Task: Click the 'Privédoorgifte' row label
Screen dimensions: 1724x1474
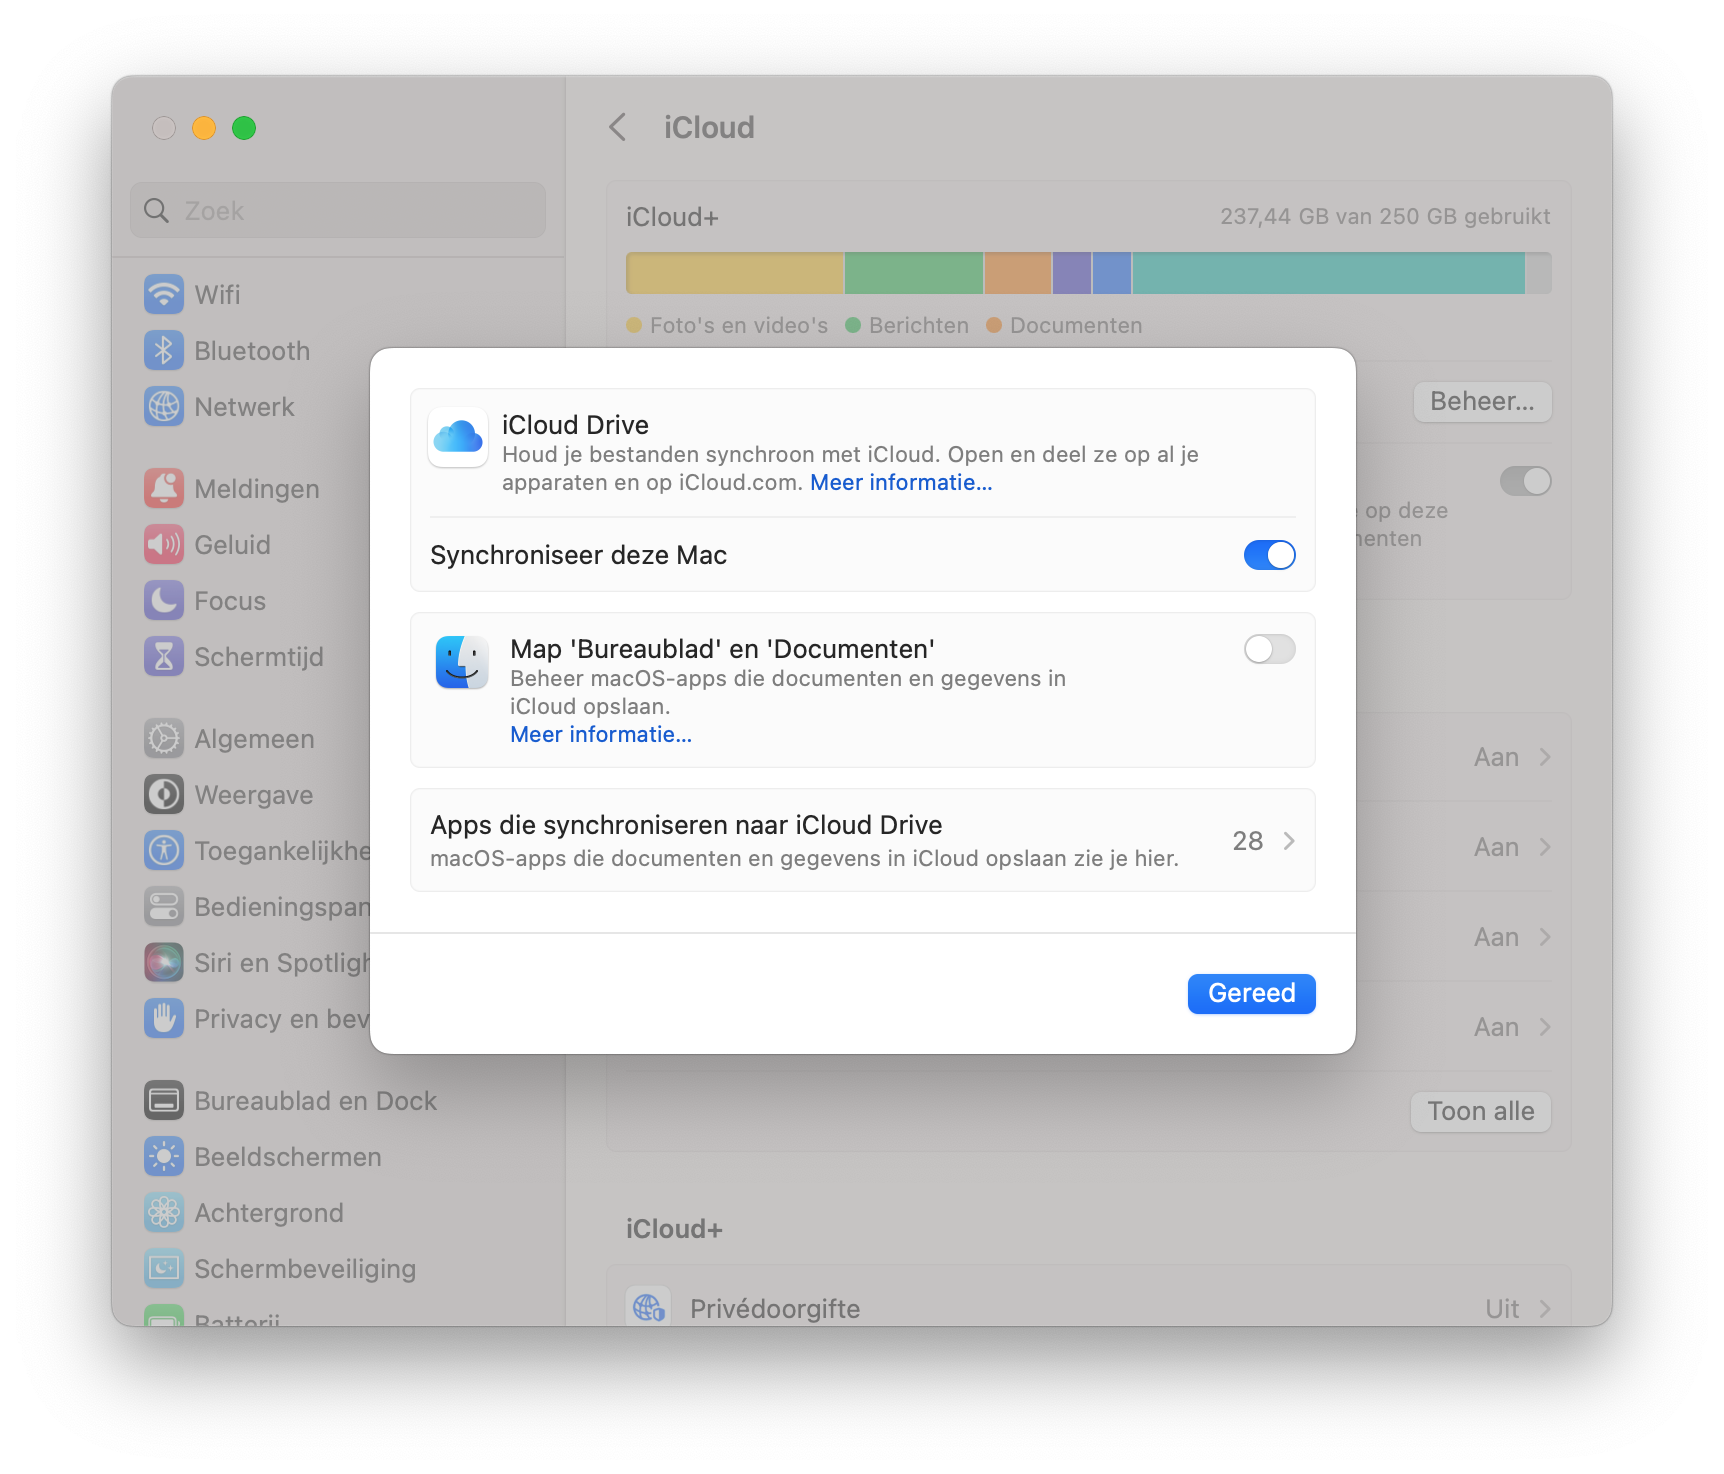Action: (775, 1309)
